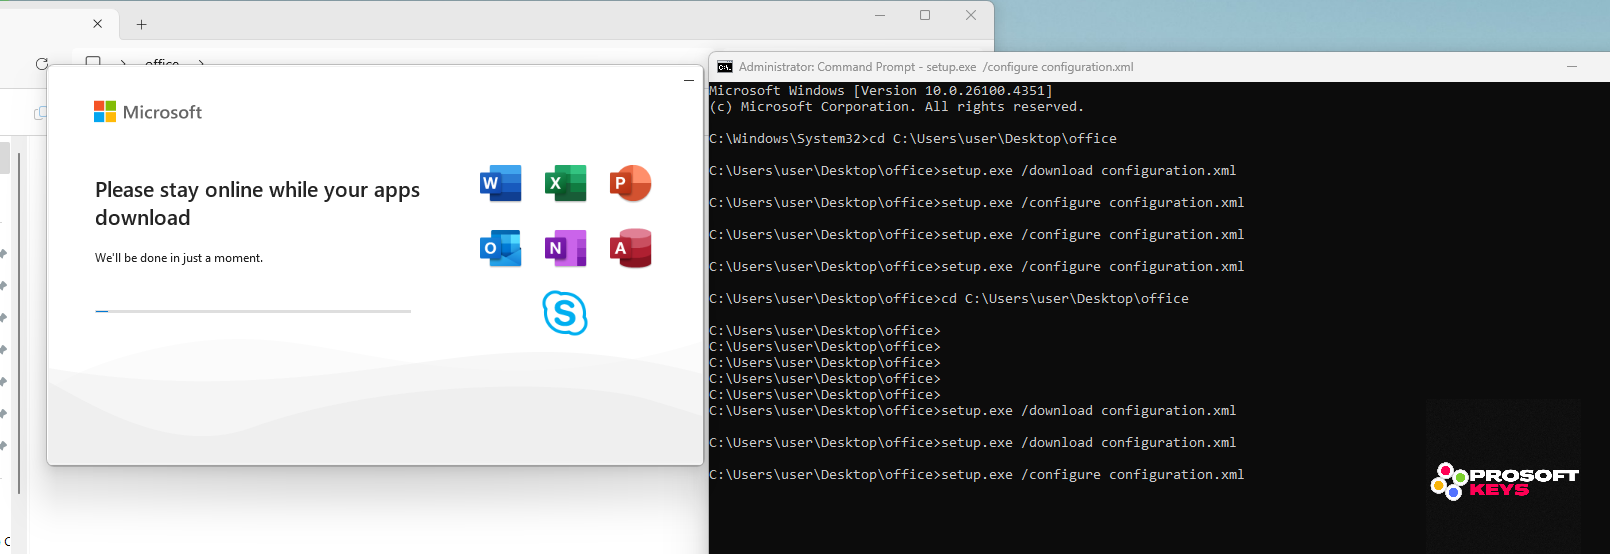
Task: Click the Outlook app icon
Action: tap(500, 248)
